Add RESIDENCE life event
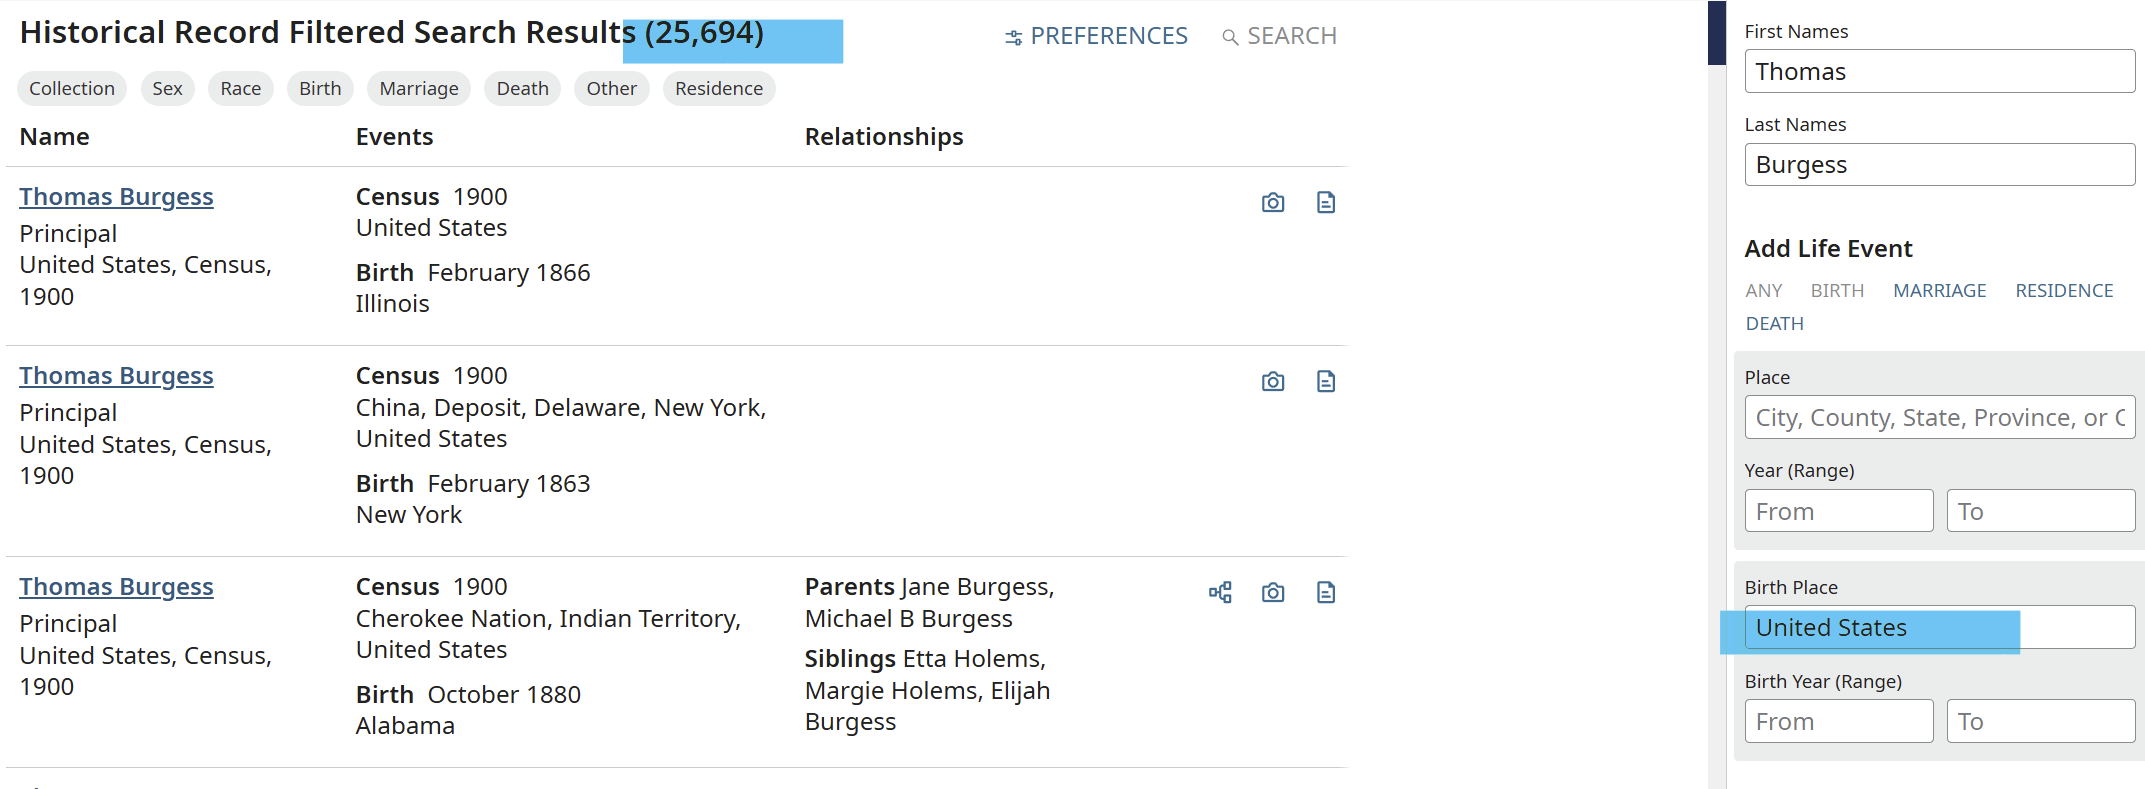The height and width of the screenshot is (789, 2145). tap(2064, 291)
